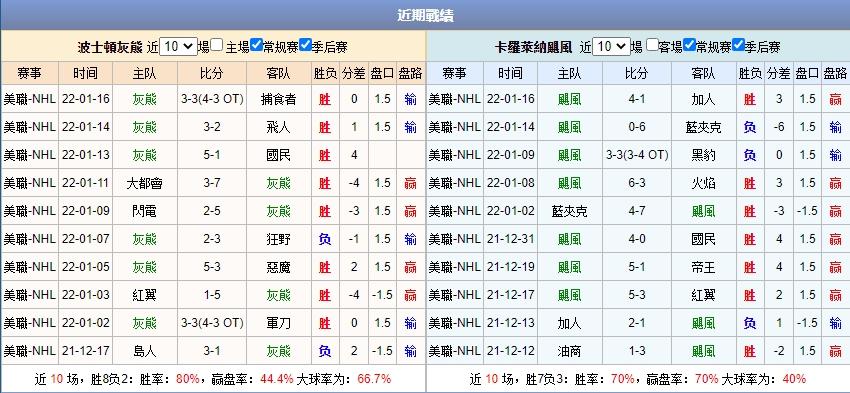850x393 pixels.
Task: Click left summary 大球率 66.7%
Action: click(374, 378)
